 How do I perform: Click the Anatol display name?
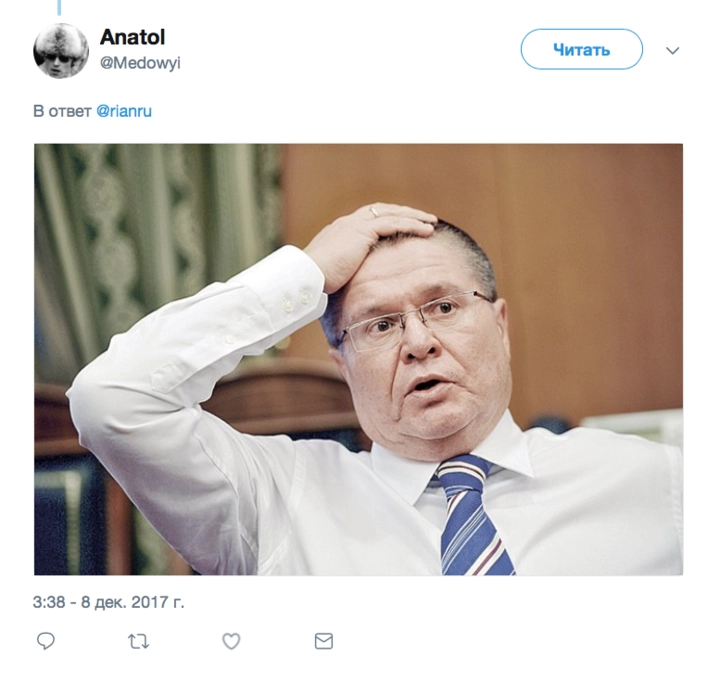point(132,37)
